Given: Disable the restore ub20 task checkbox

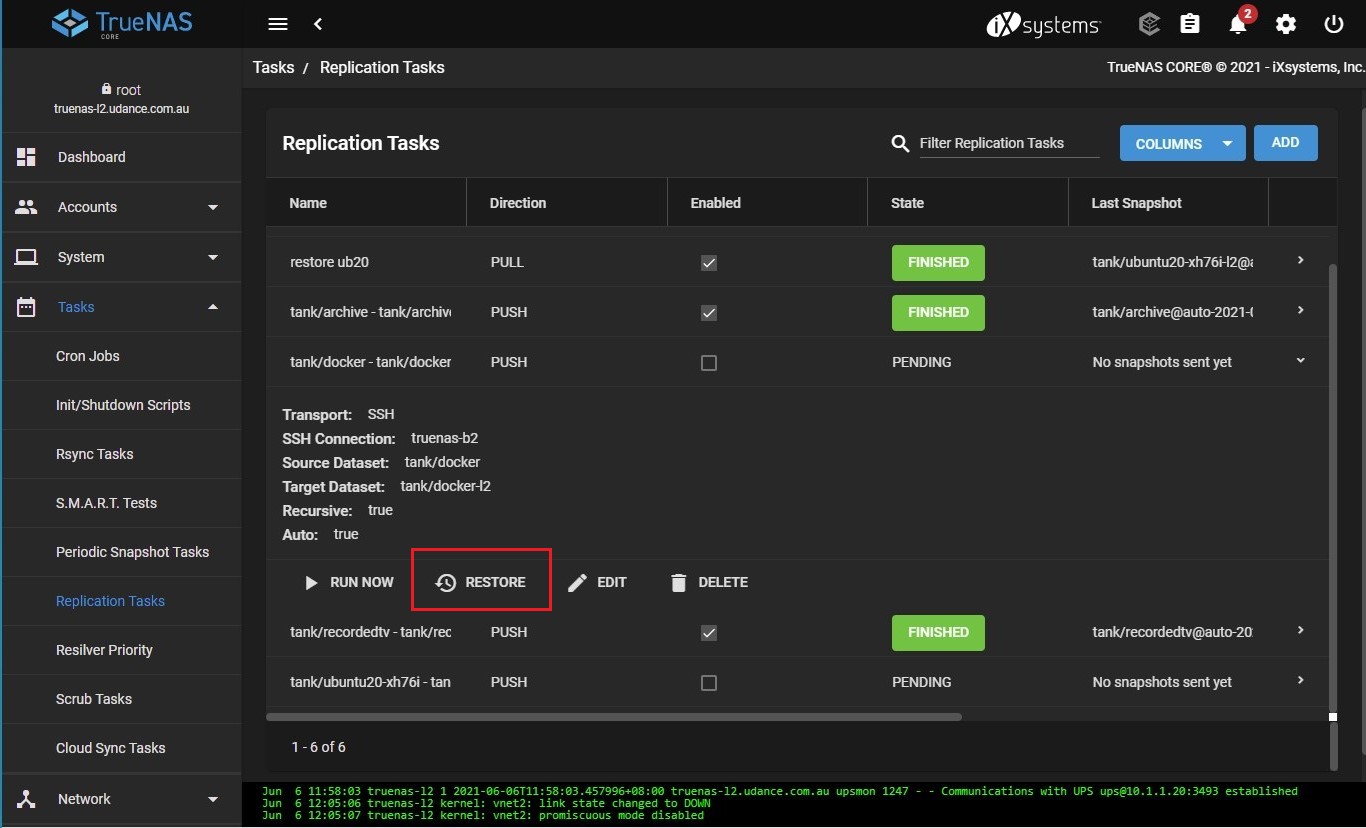Looking at the screenshot, I should coord(709,263).
